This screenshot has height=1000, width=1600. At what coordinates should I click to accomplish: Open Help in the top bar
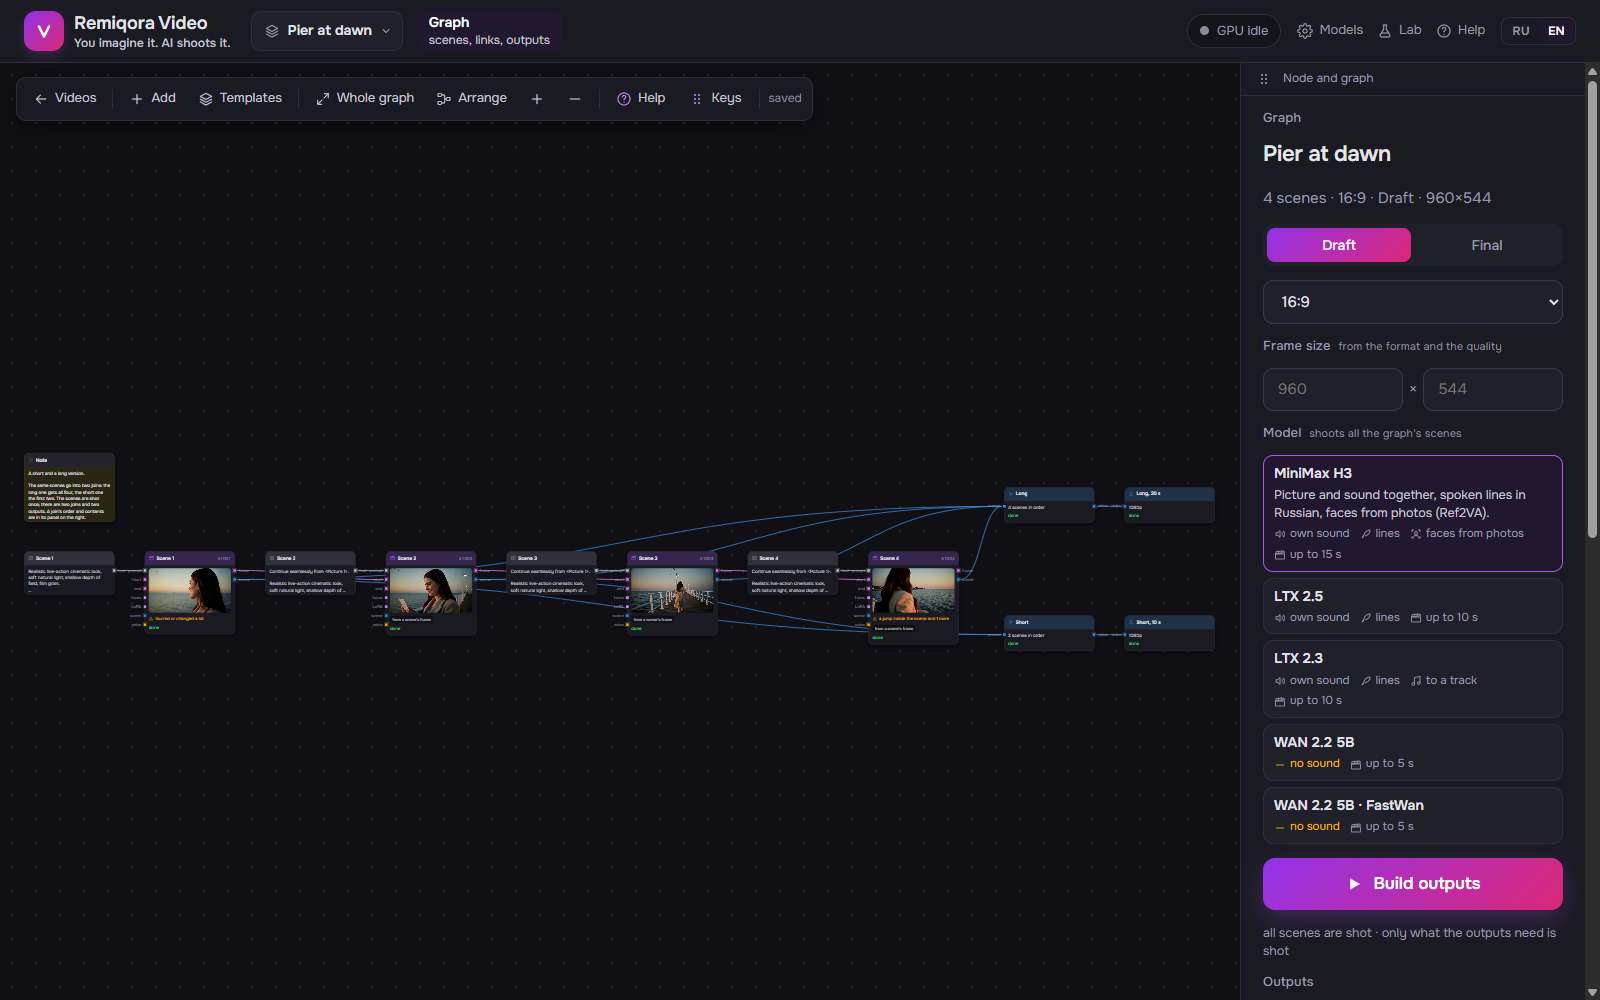tap(1461, 31)
